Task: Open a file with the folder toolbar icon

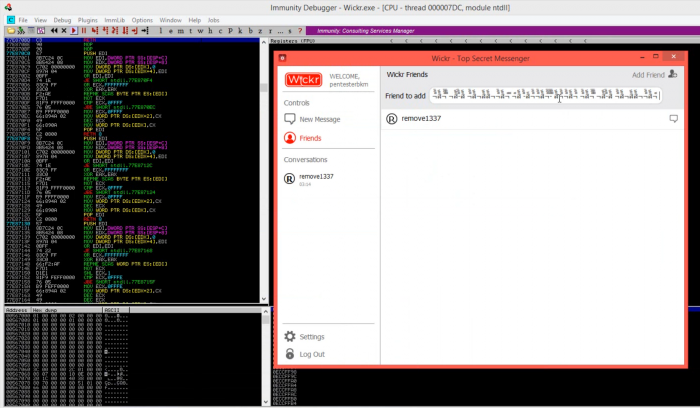Action: (x=11, y=30)
